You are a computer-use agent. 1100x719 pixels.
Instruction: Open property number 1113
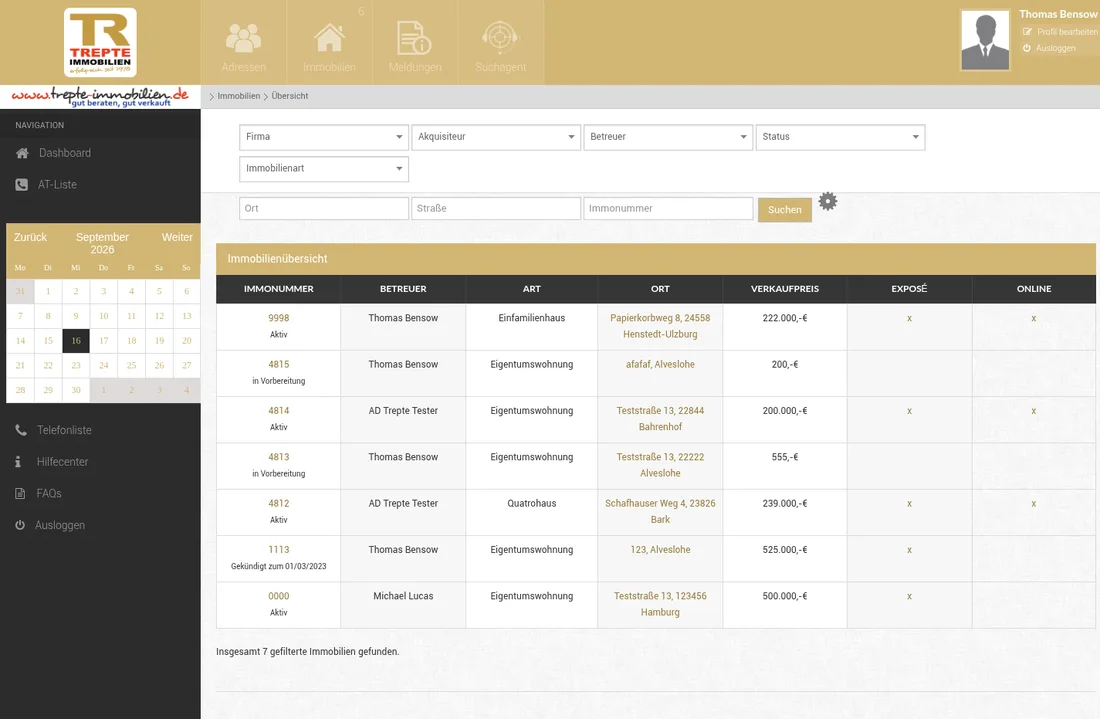click(x=279, y=549)
